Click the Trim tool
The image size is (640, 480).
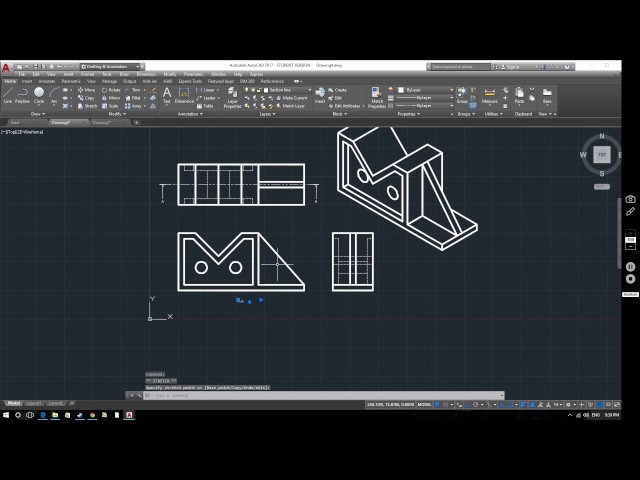coord(133,90)
